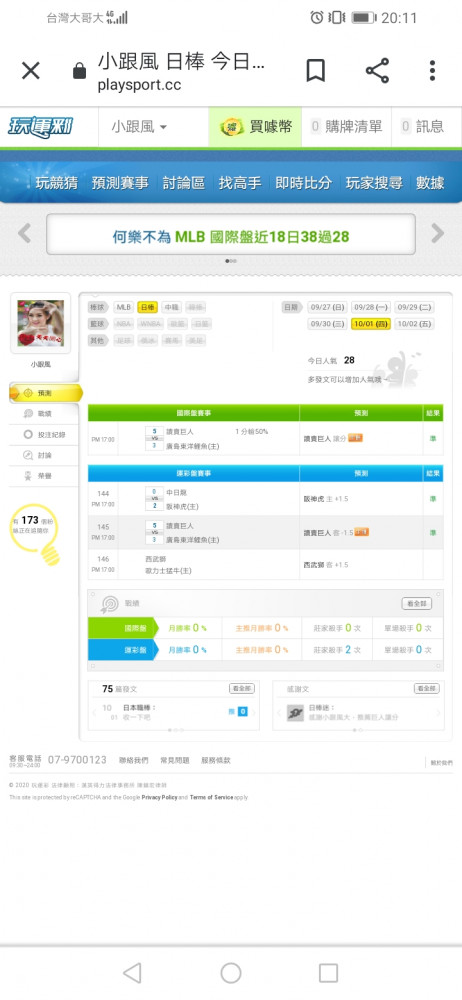Open 數據 nav item
462x1000 pixels.
click(430, 183)
